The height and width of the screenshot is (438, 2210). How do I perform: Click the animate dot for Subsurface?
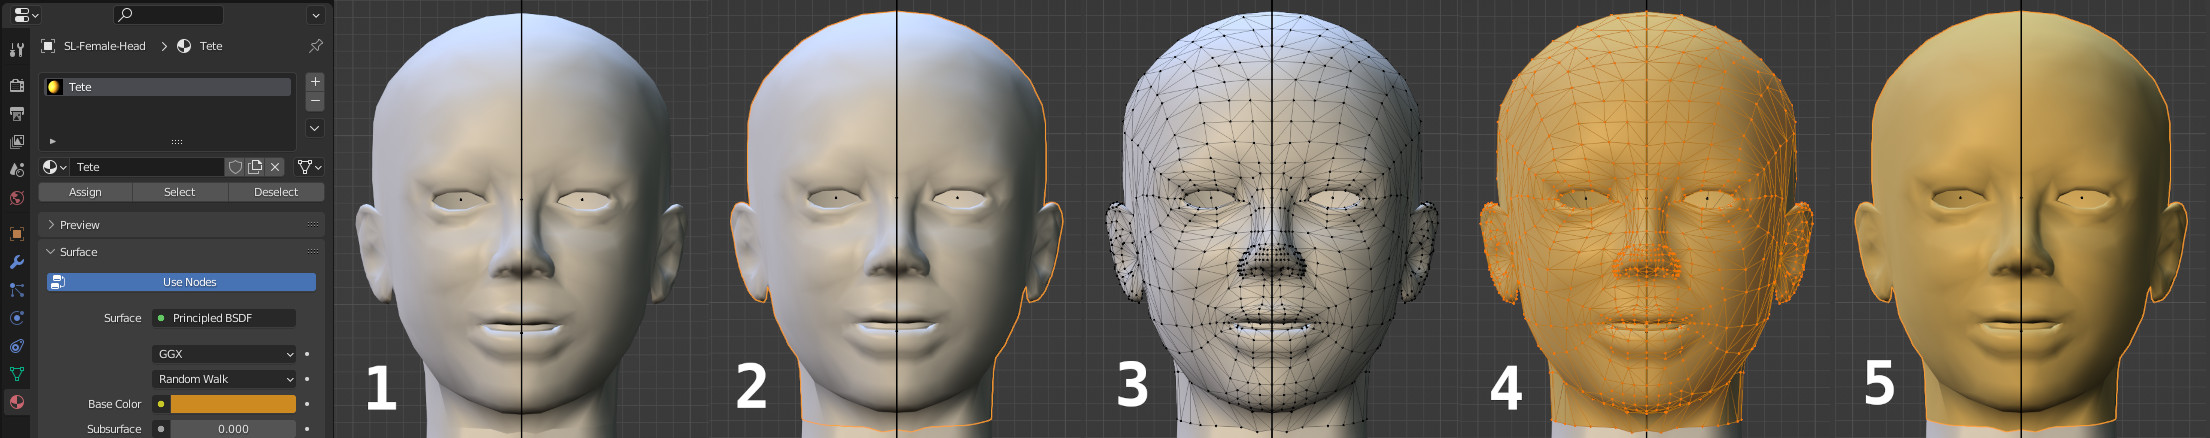(307, 429)
